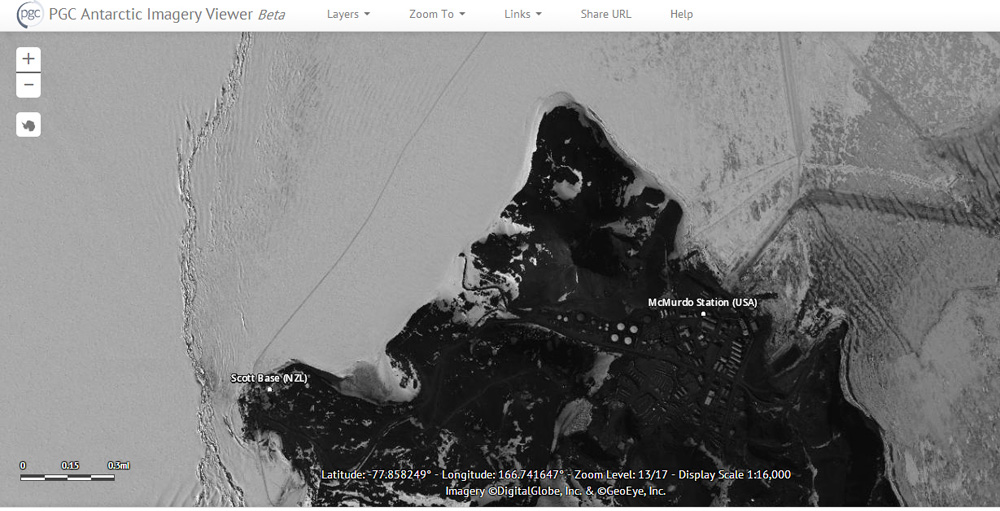Select the Scott Base white dot marker

[x=269, y=389]
